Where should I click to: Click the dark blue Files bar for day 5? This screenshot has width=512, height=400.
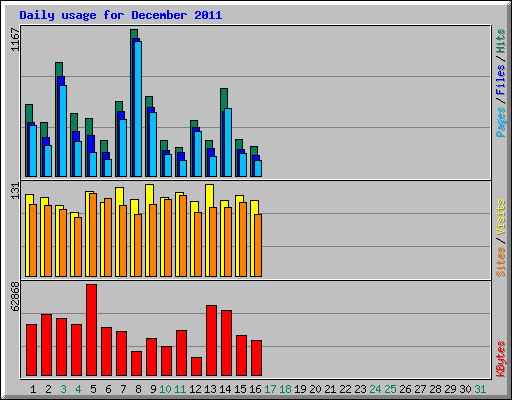click(91, 143)
